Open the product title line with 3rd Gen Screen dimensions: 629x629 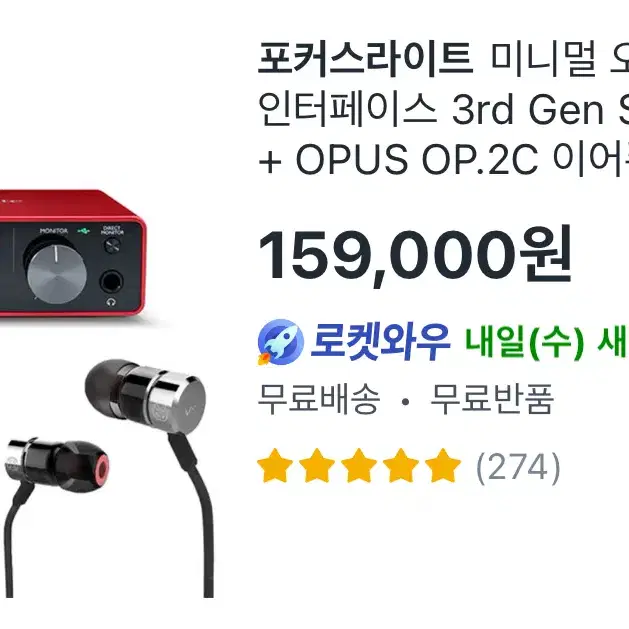pos(443,109)
